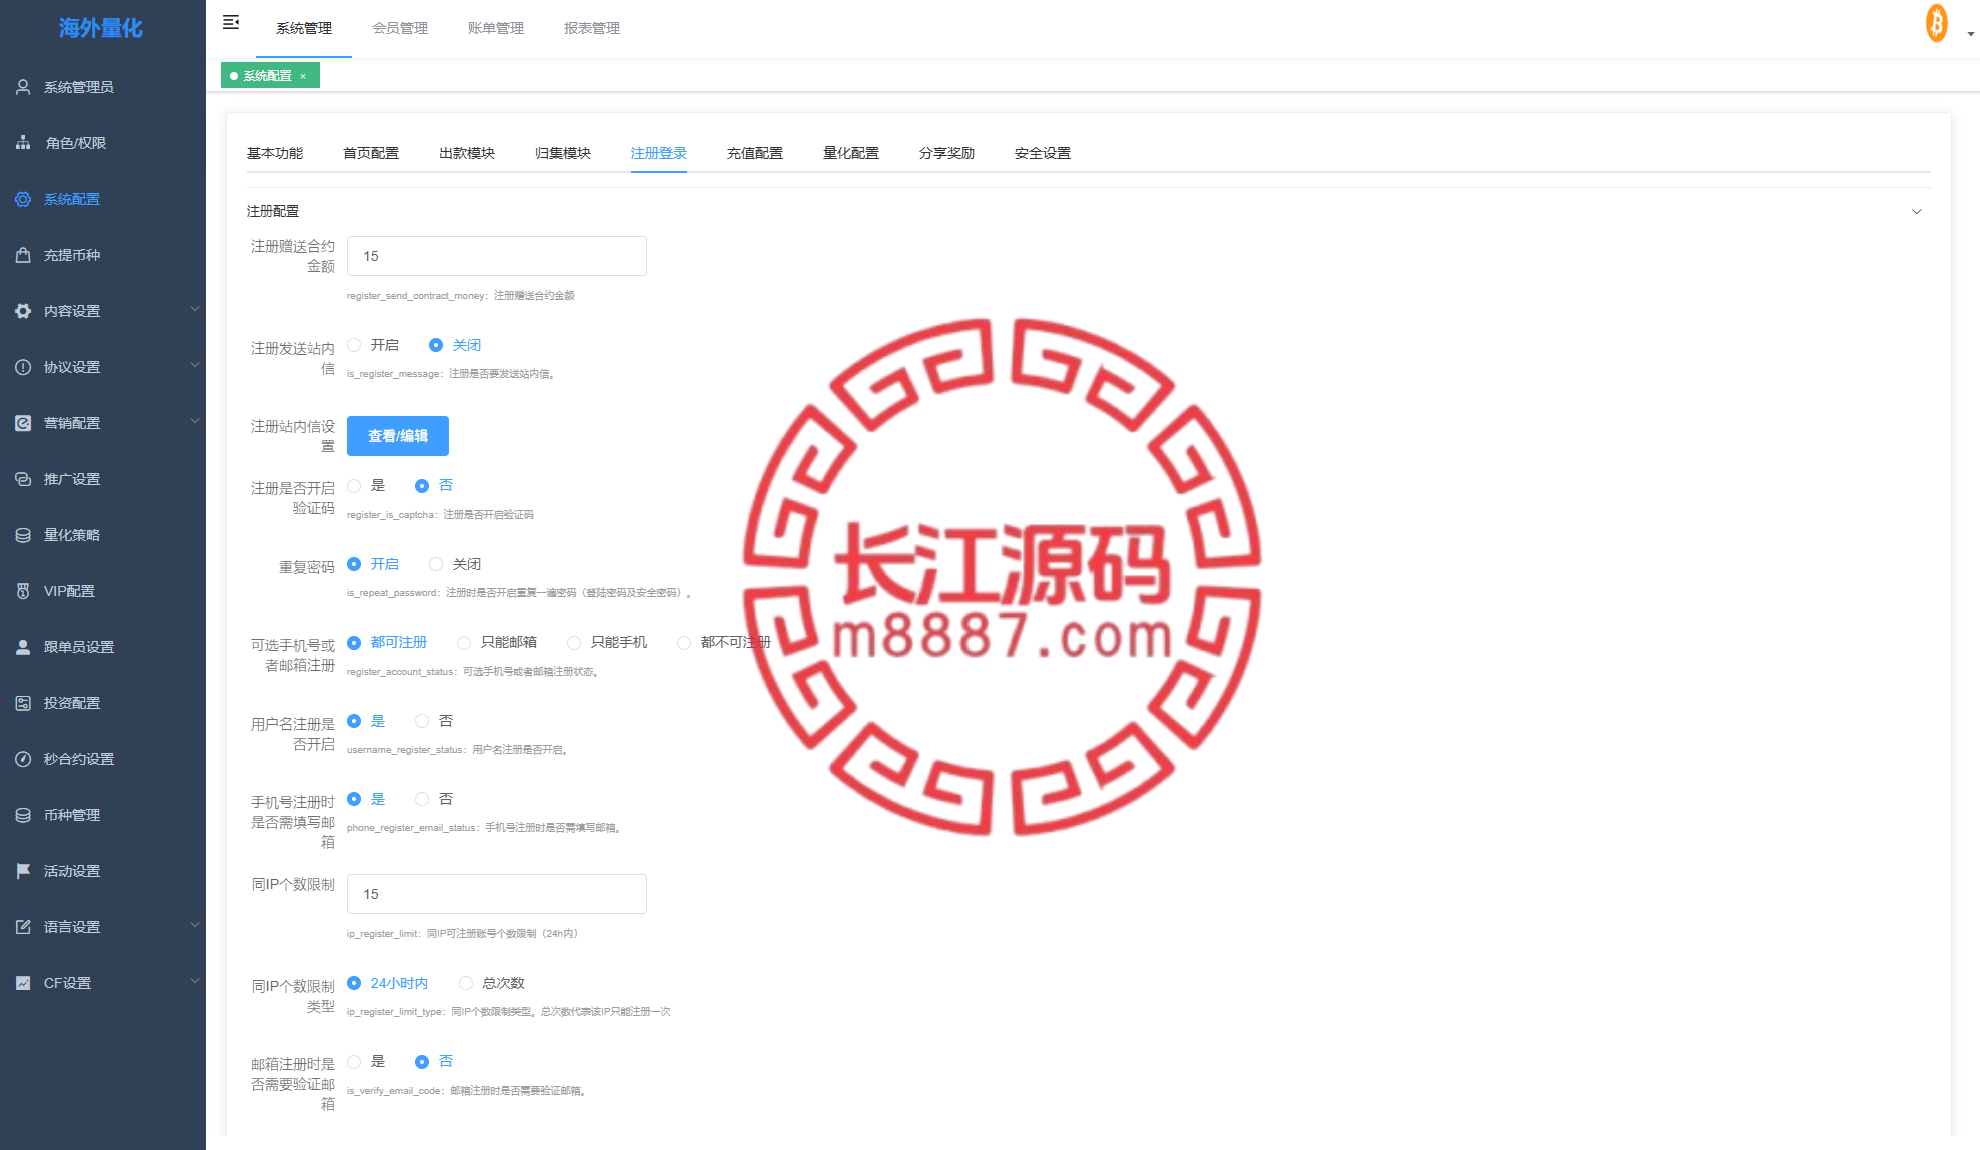Screen dimensions: 1980x1150
Task: Click the 协议设置 info icon
Action: (x=23, y=367)
